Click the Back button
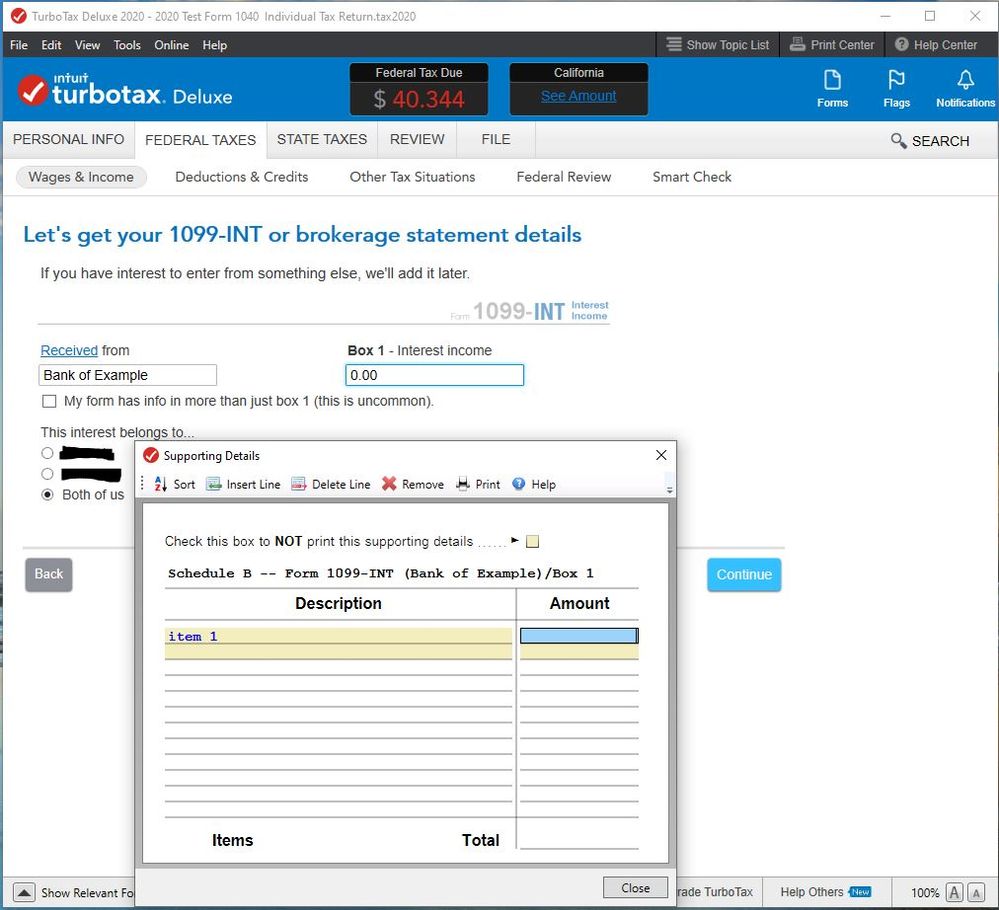This screenshot has height=910, width=999. (49, 574)
